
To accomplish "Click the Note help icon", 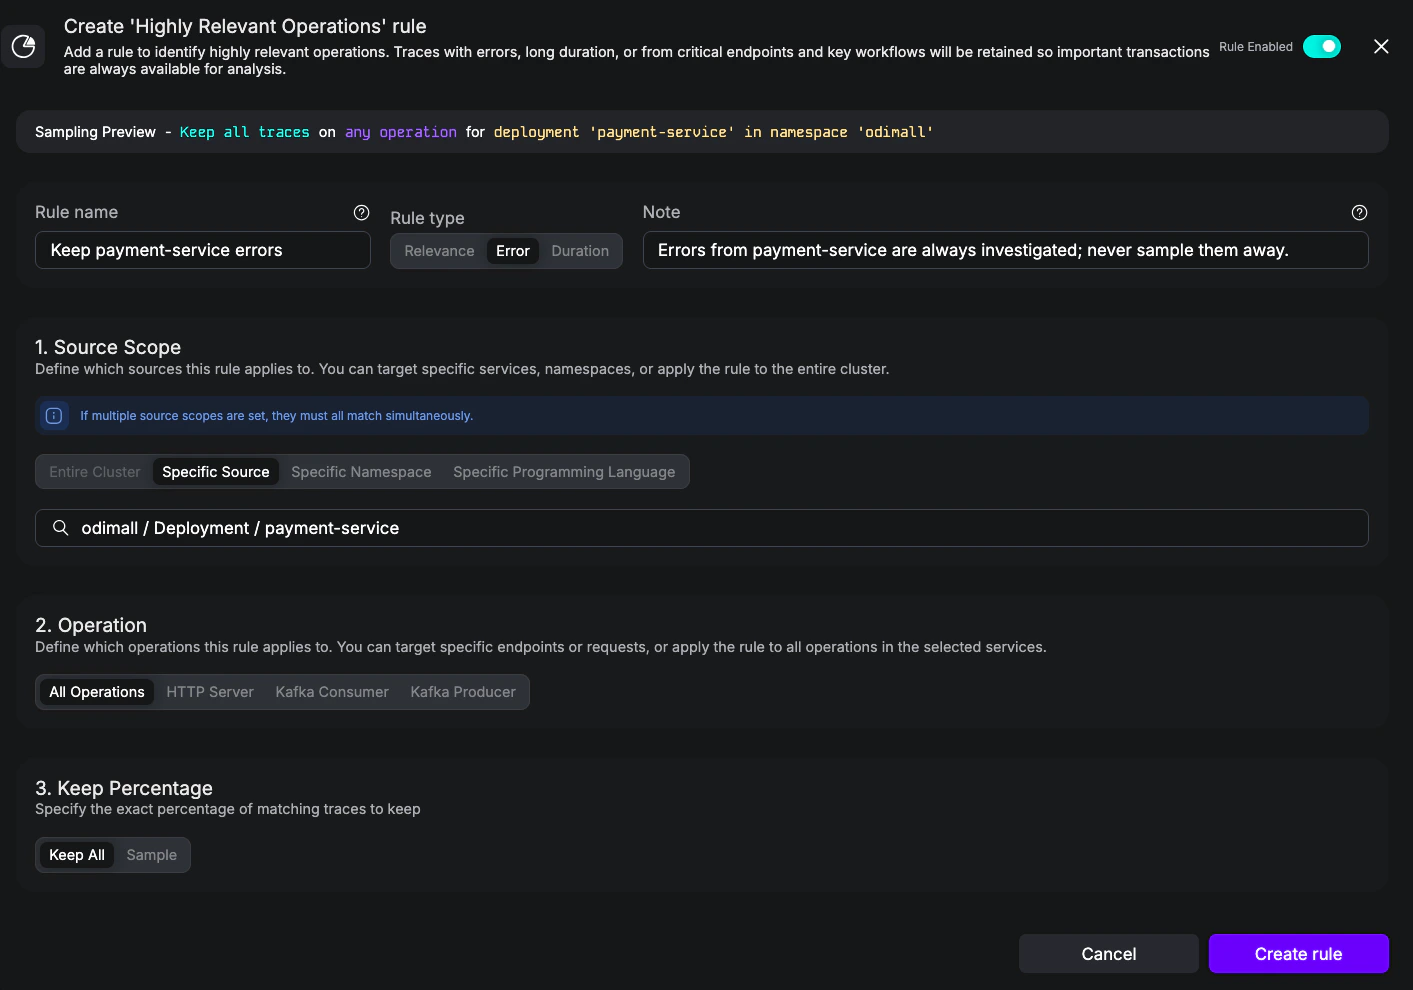I will click(1359, 212).
